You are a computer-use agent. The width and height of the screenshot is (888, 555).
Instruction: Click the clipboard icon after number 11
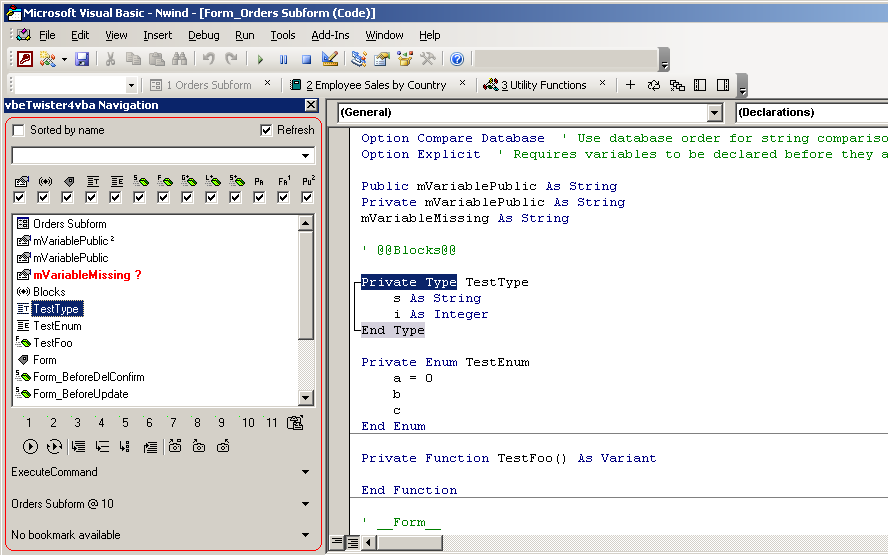pyautogui.click(x=295, y=422)
